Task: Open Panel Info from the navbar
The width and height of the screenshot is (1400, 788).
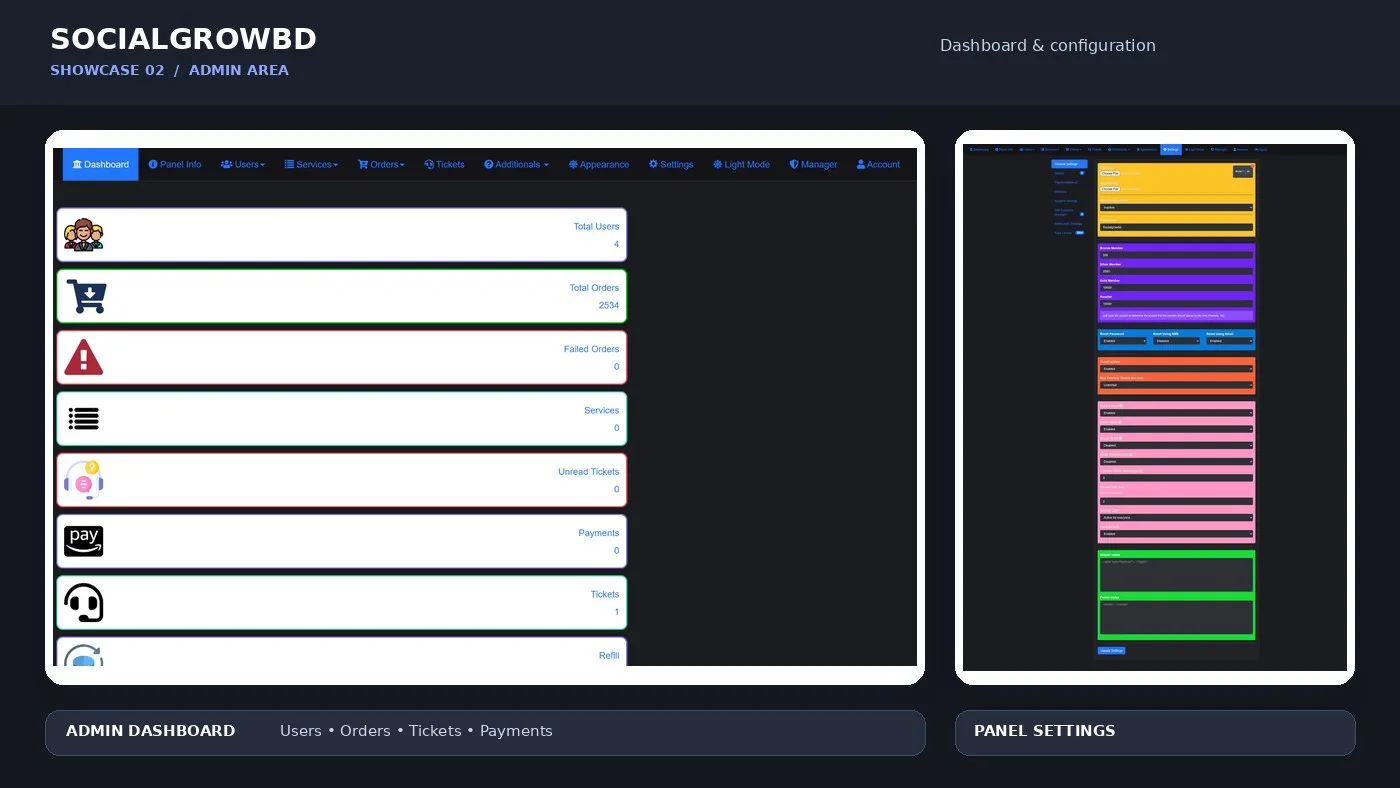Action: 175,164
